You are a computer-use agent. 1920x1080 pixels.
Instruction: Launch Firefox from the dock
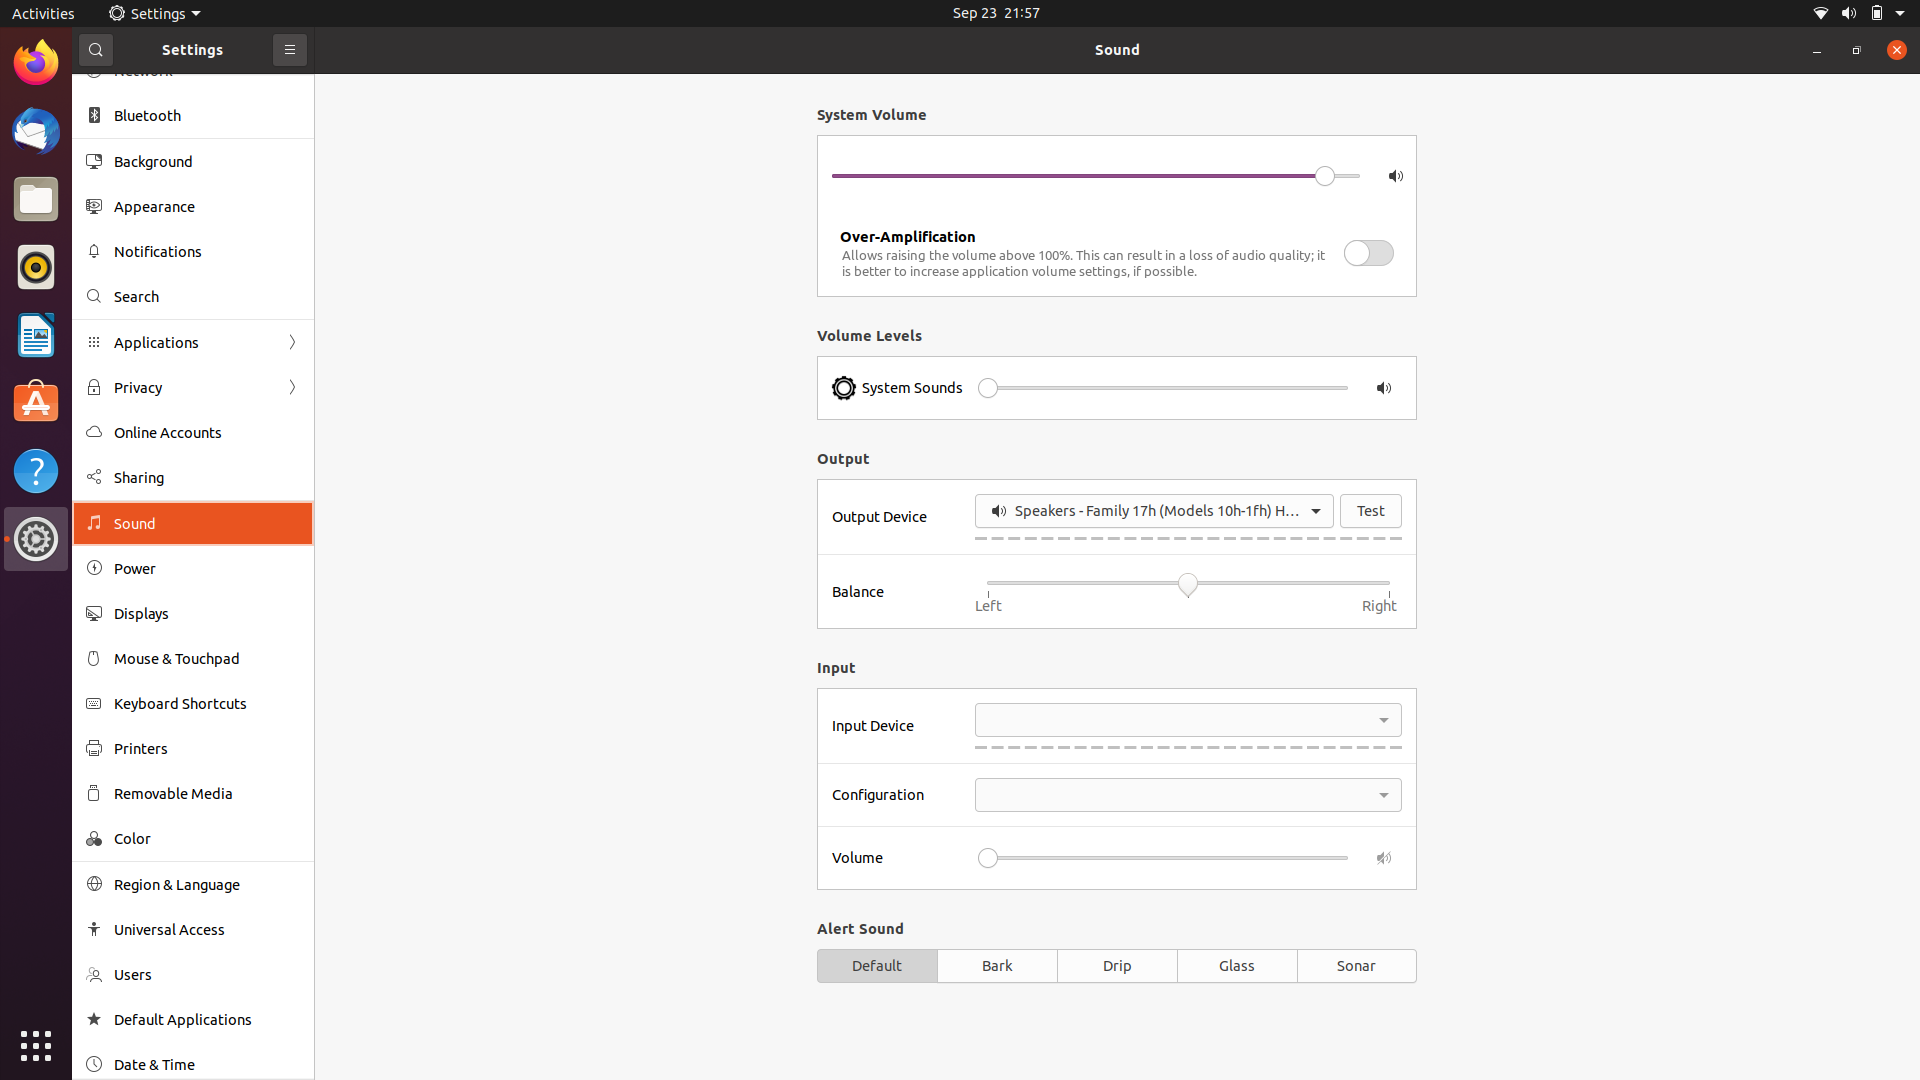coord(36,63)
